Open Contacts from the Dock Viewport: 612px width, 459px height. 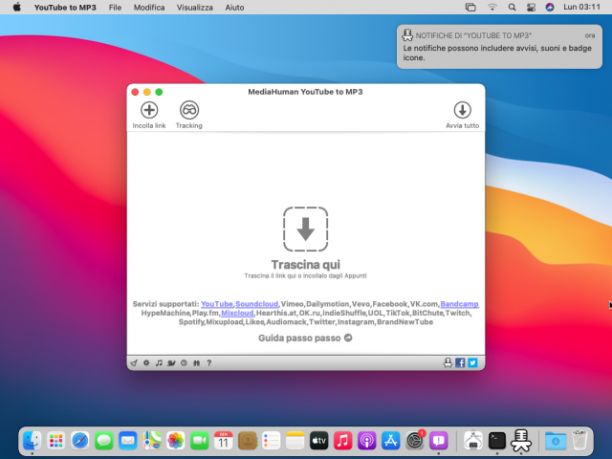[x=247, y=441]
